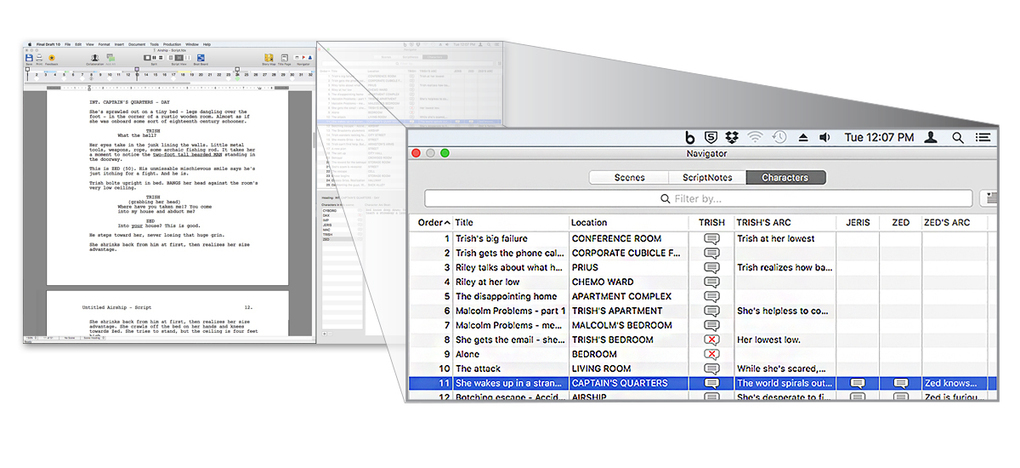
Task: Select the row "She wakes up in a stran..."
Action: [703, 383]
